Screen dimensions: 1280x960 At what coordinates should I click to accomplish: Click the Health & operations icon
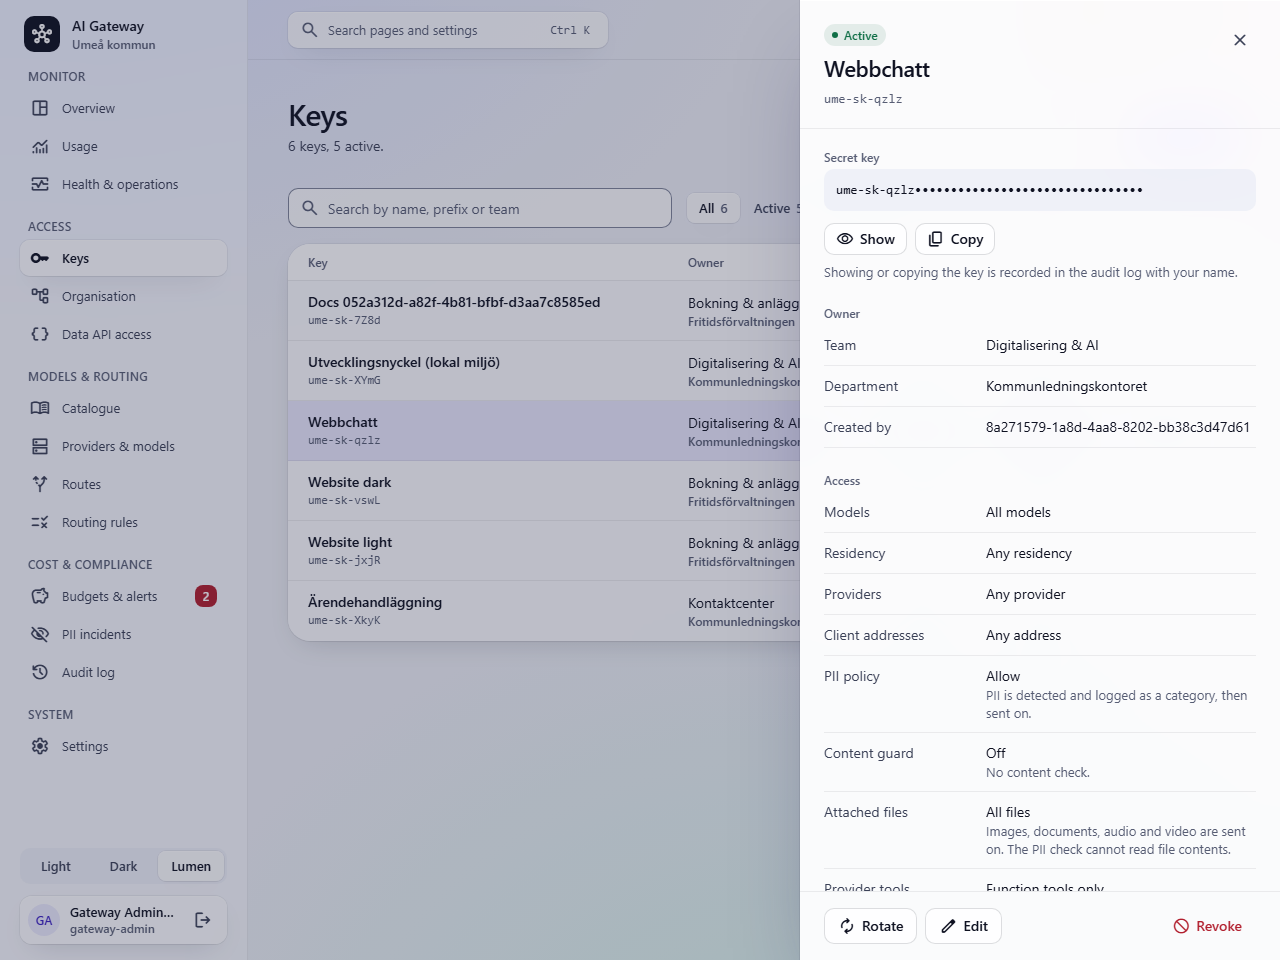(40, 184)
